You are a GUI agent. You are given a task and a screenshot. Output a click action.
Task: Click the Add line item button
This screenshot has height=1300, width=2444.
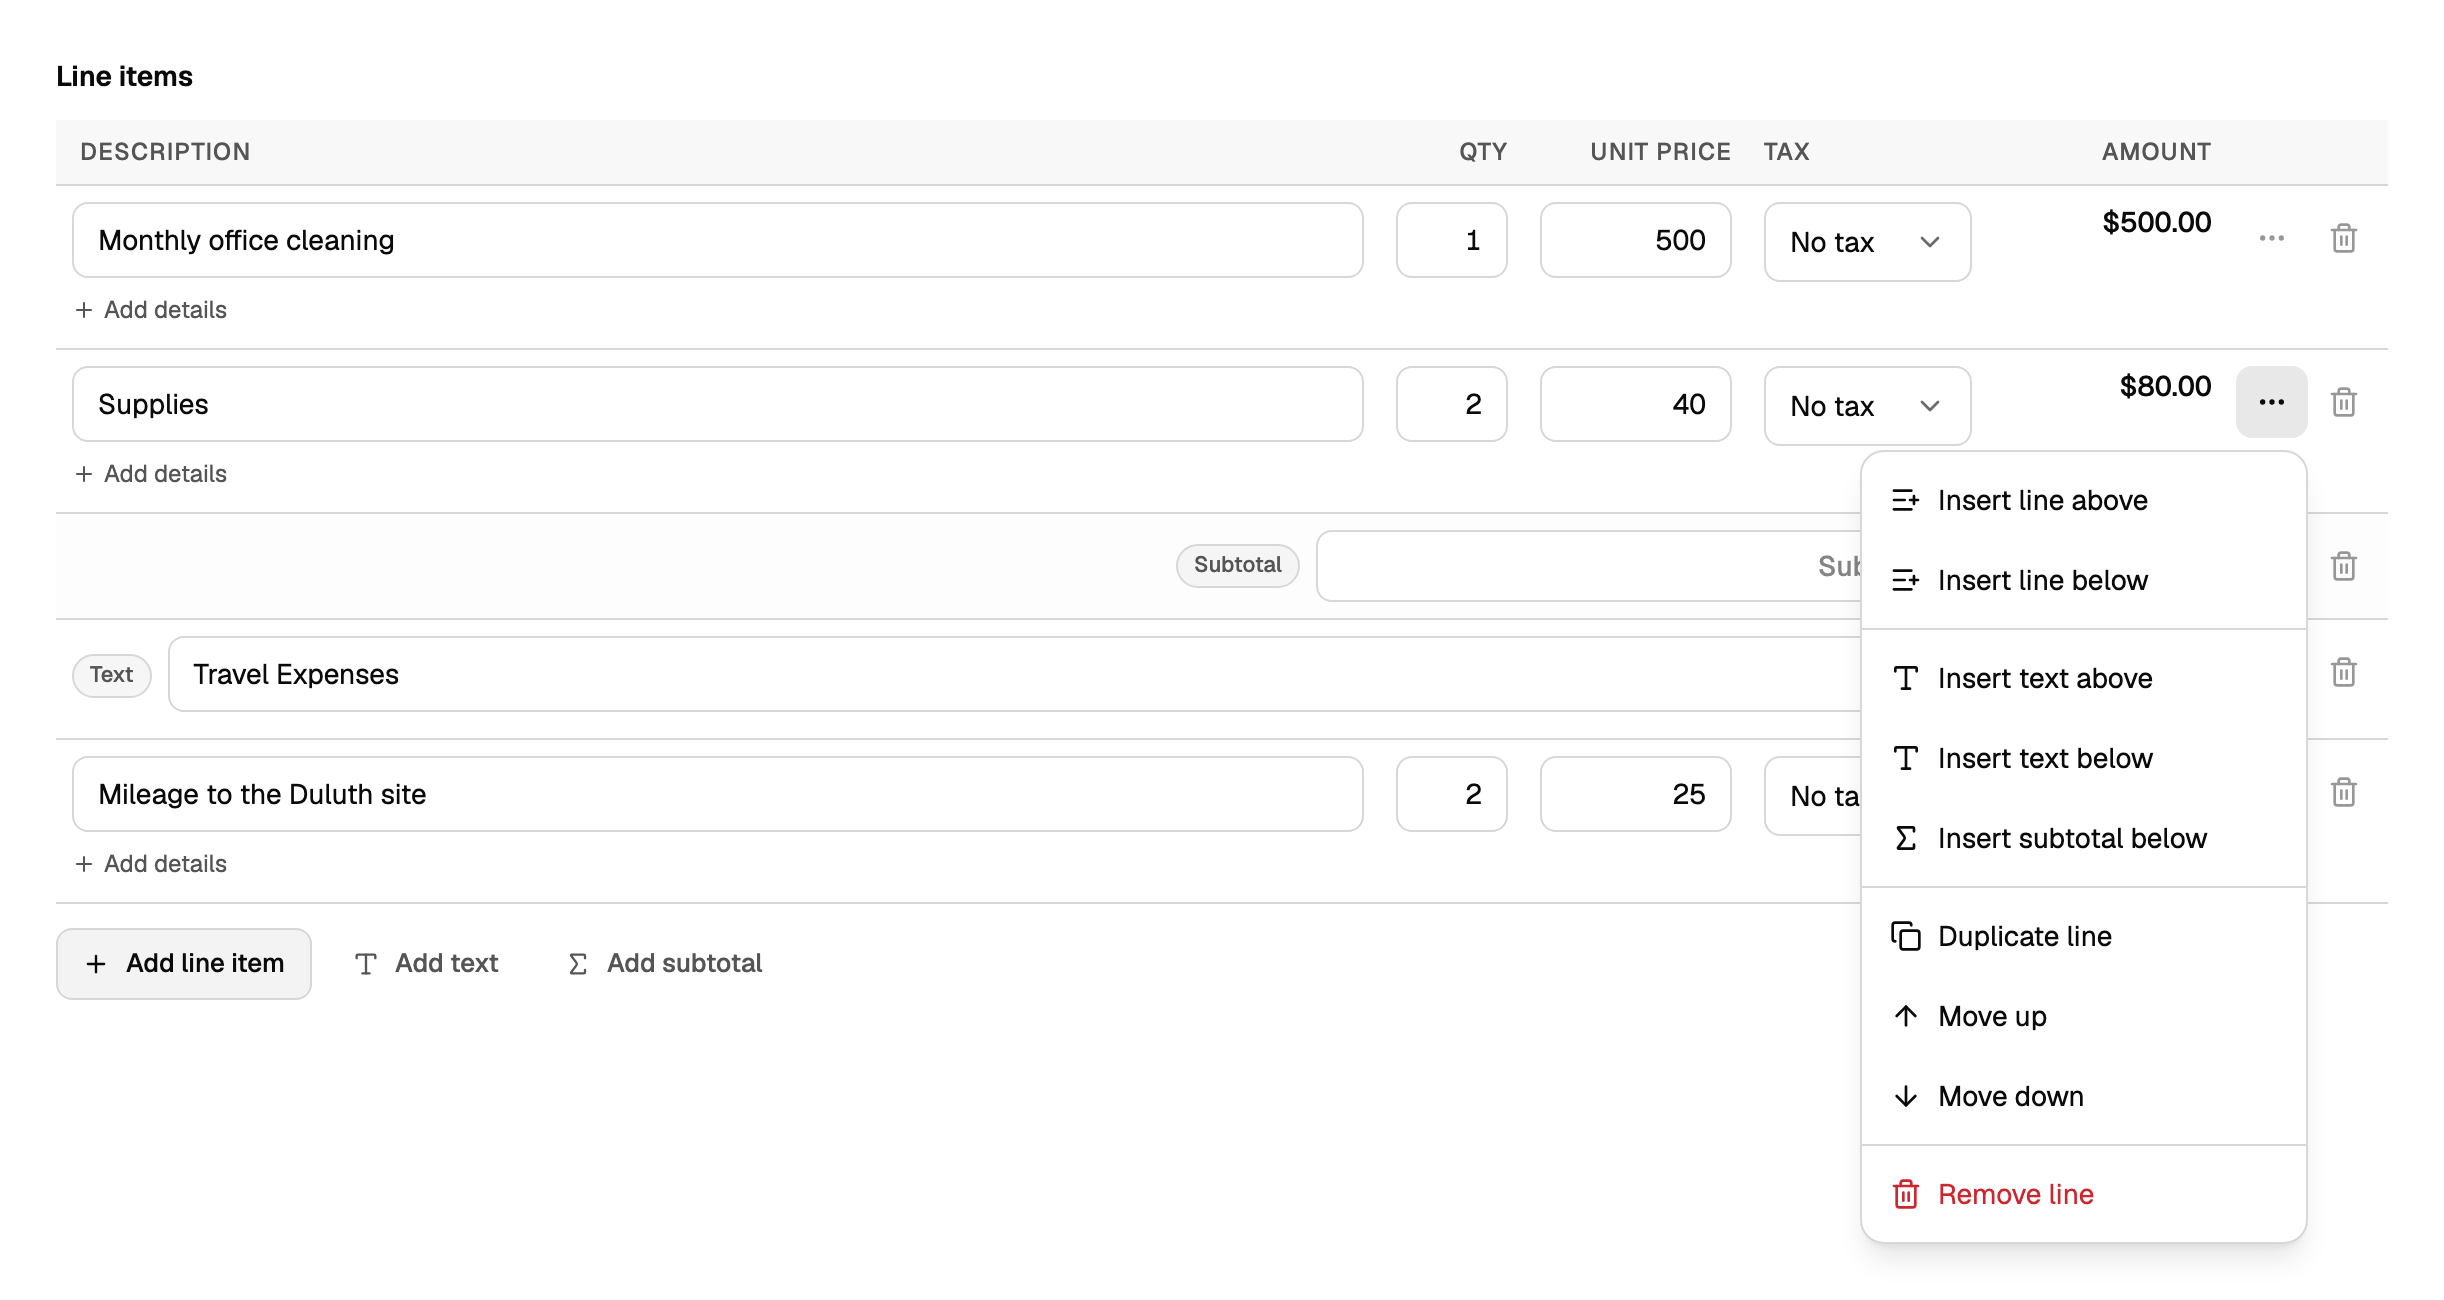tap(184, 963)
